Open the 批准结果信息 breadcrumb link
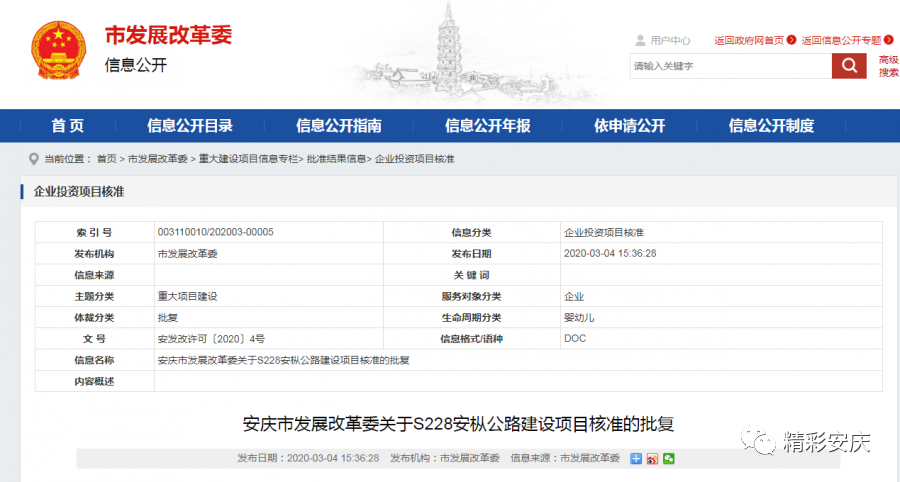The width and height of the screenshot is (900, 482). [x=336, y=159]
